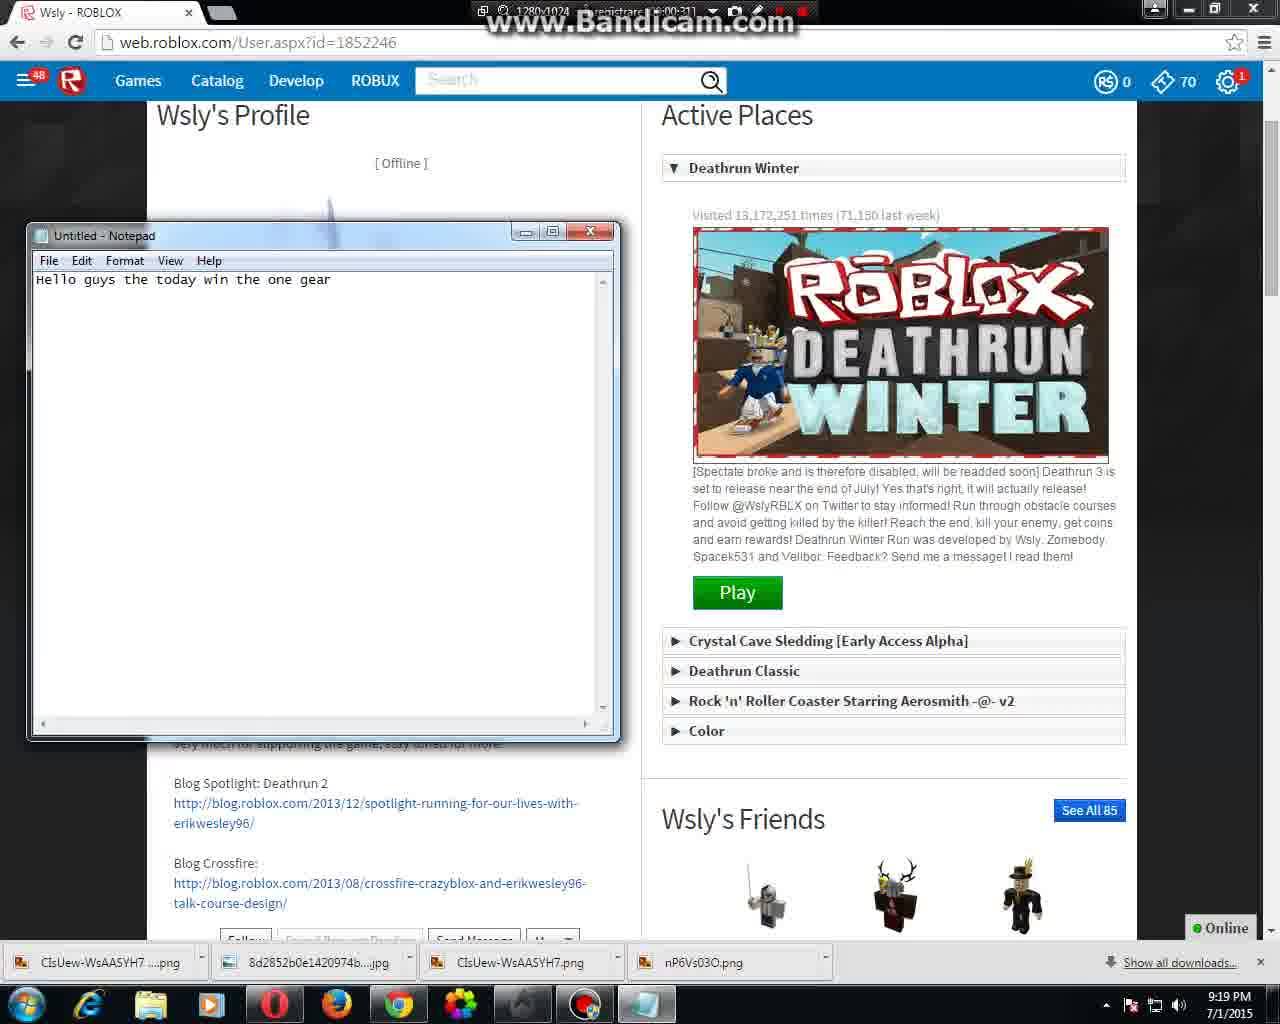1280x1024 pixels.
Task: Click the Chrome address bar
Action: [x=660, y=43]
